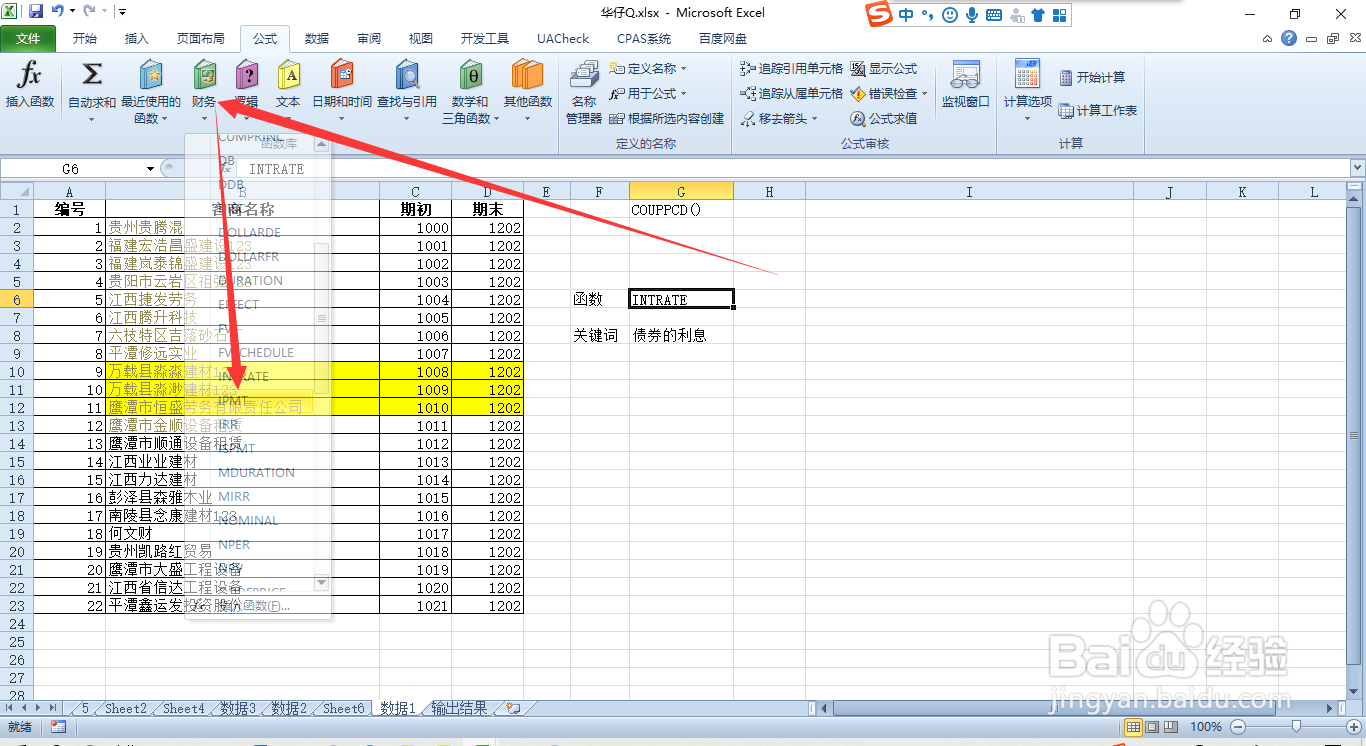The width and height of the screenshot is (1366, 746).
Task: Open Math and Trig (数学和三角函数) functions
Action: pos(470,90)
